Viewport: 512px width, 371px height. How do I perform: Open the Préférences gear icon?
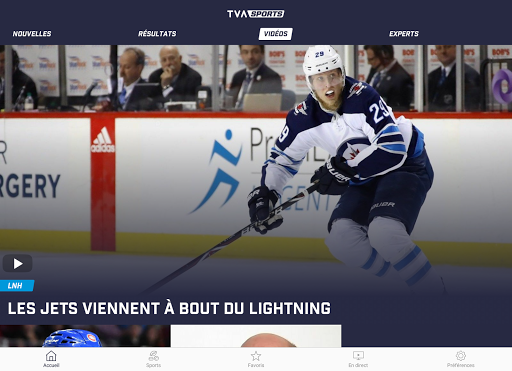click(x=461, y=356)
